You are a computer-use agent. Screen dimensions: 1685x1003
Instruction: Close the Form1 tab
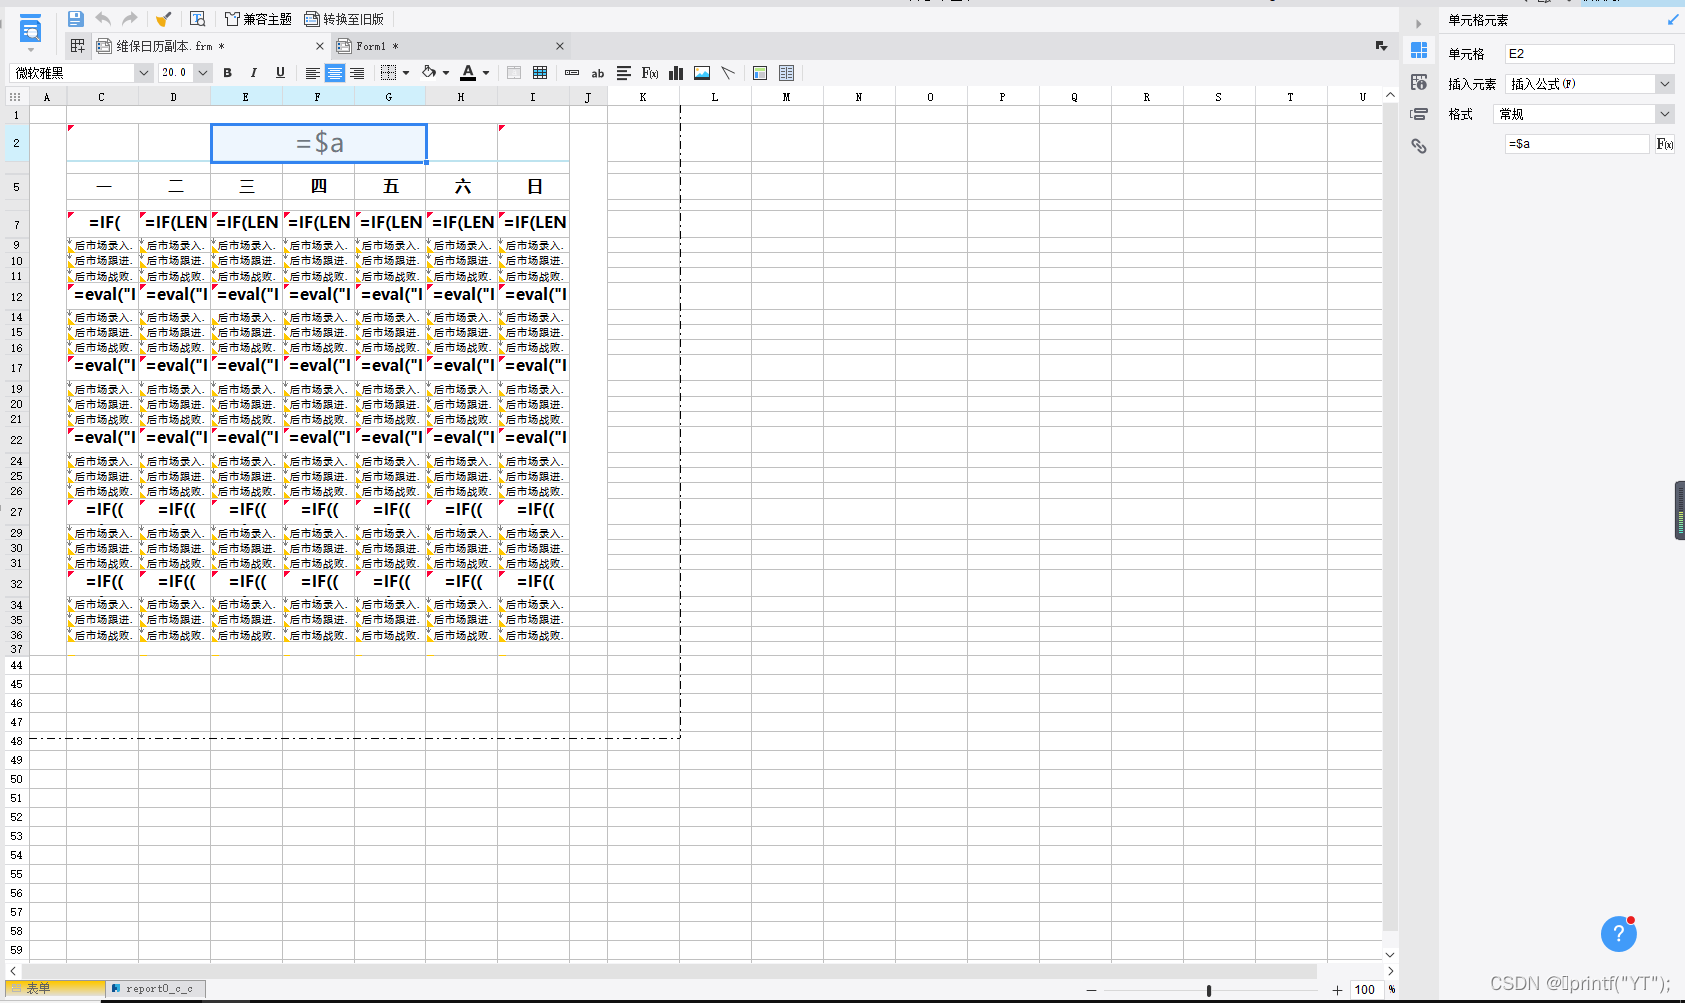(560, 46)
